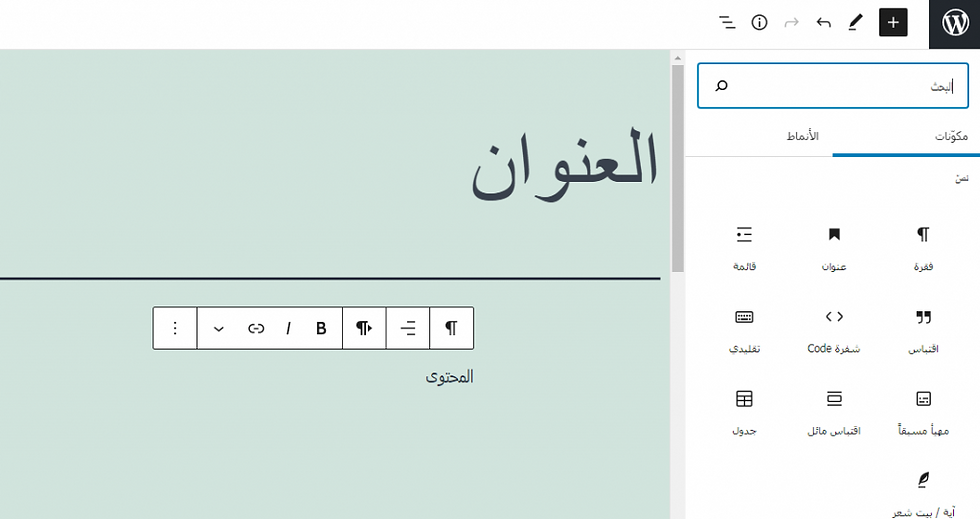Screen dimensions: 980x519
Task: Open the list view outline icon
Action: pos(727,23)
